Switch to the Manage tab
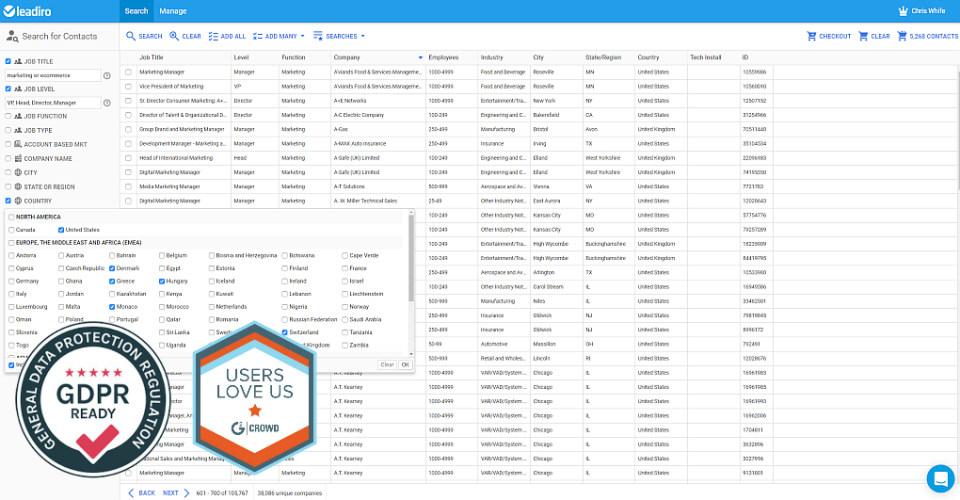 pos(173,11)
